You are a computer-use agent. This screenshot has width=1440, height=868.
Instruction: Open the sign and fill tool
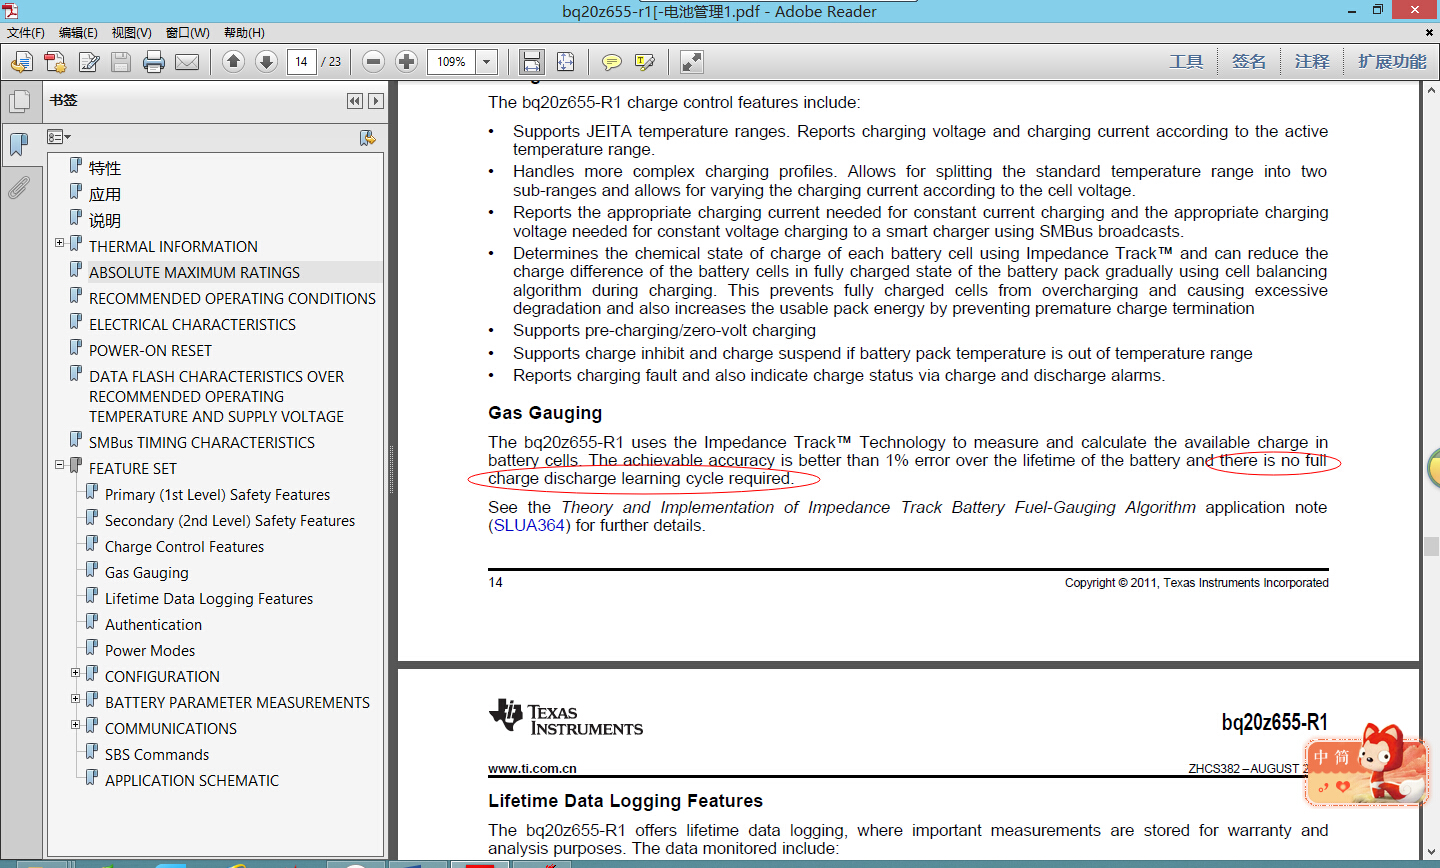click(x=89, y=62)
